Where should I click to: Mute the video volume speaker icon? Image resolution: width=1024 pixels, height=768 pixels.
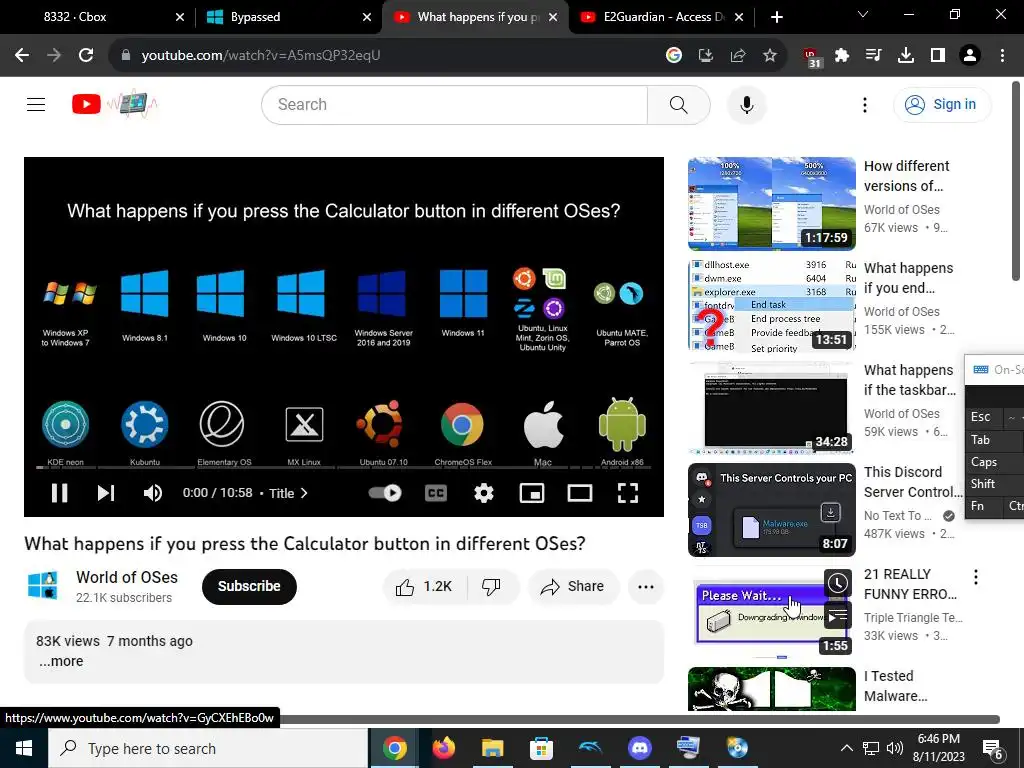pyautogui.click(x=153, y=493)
